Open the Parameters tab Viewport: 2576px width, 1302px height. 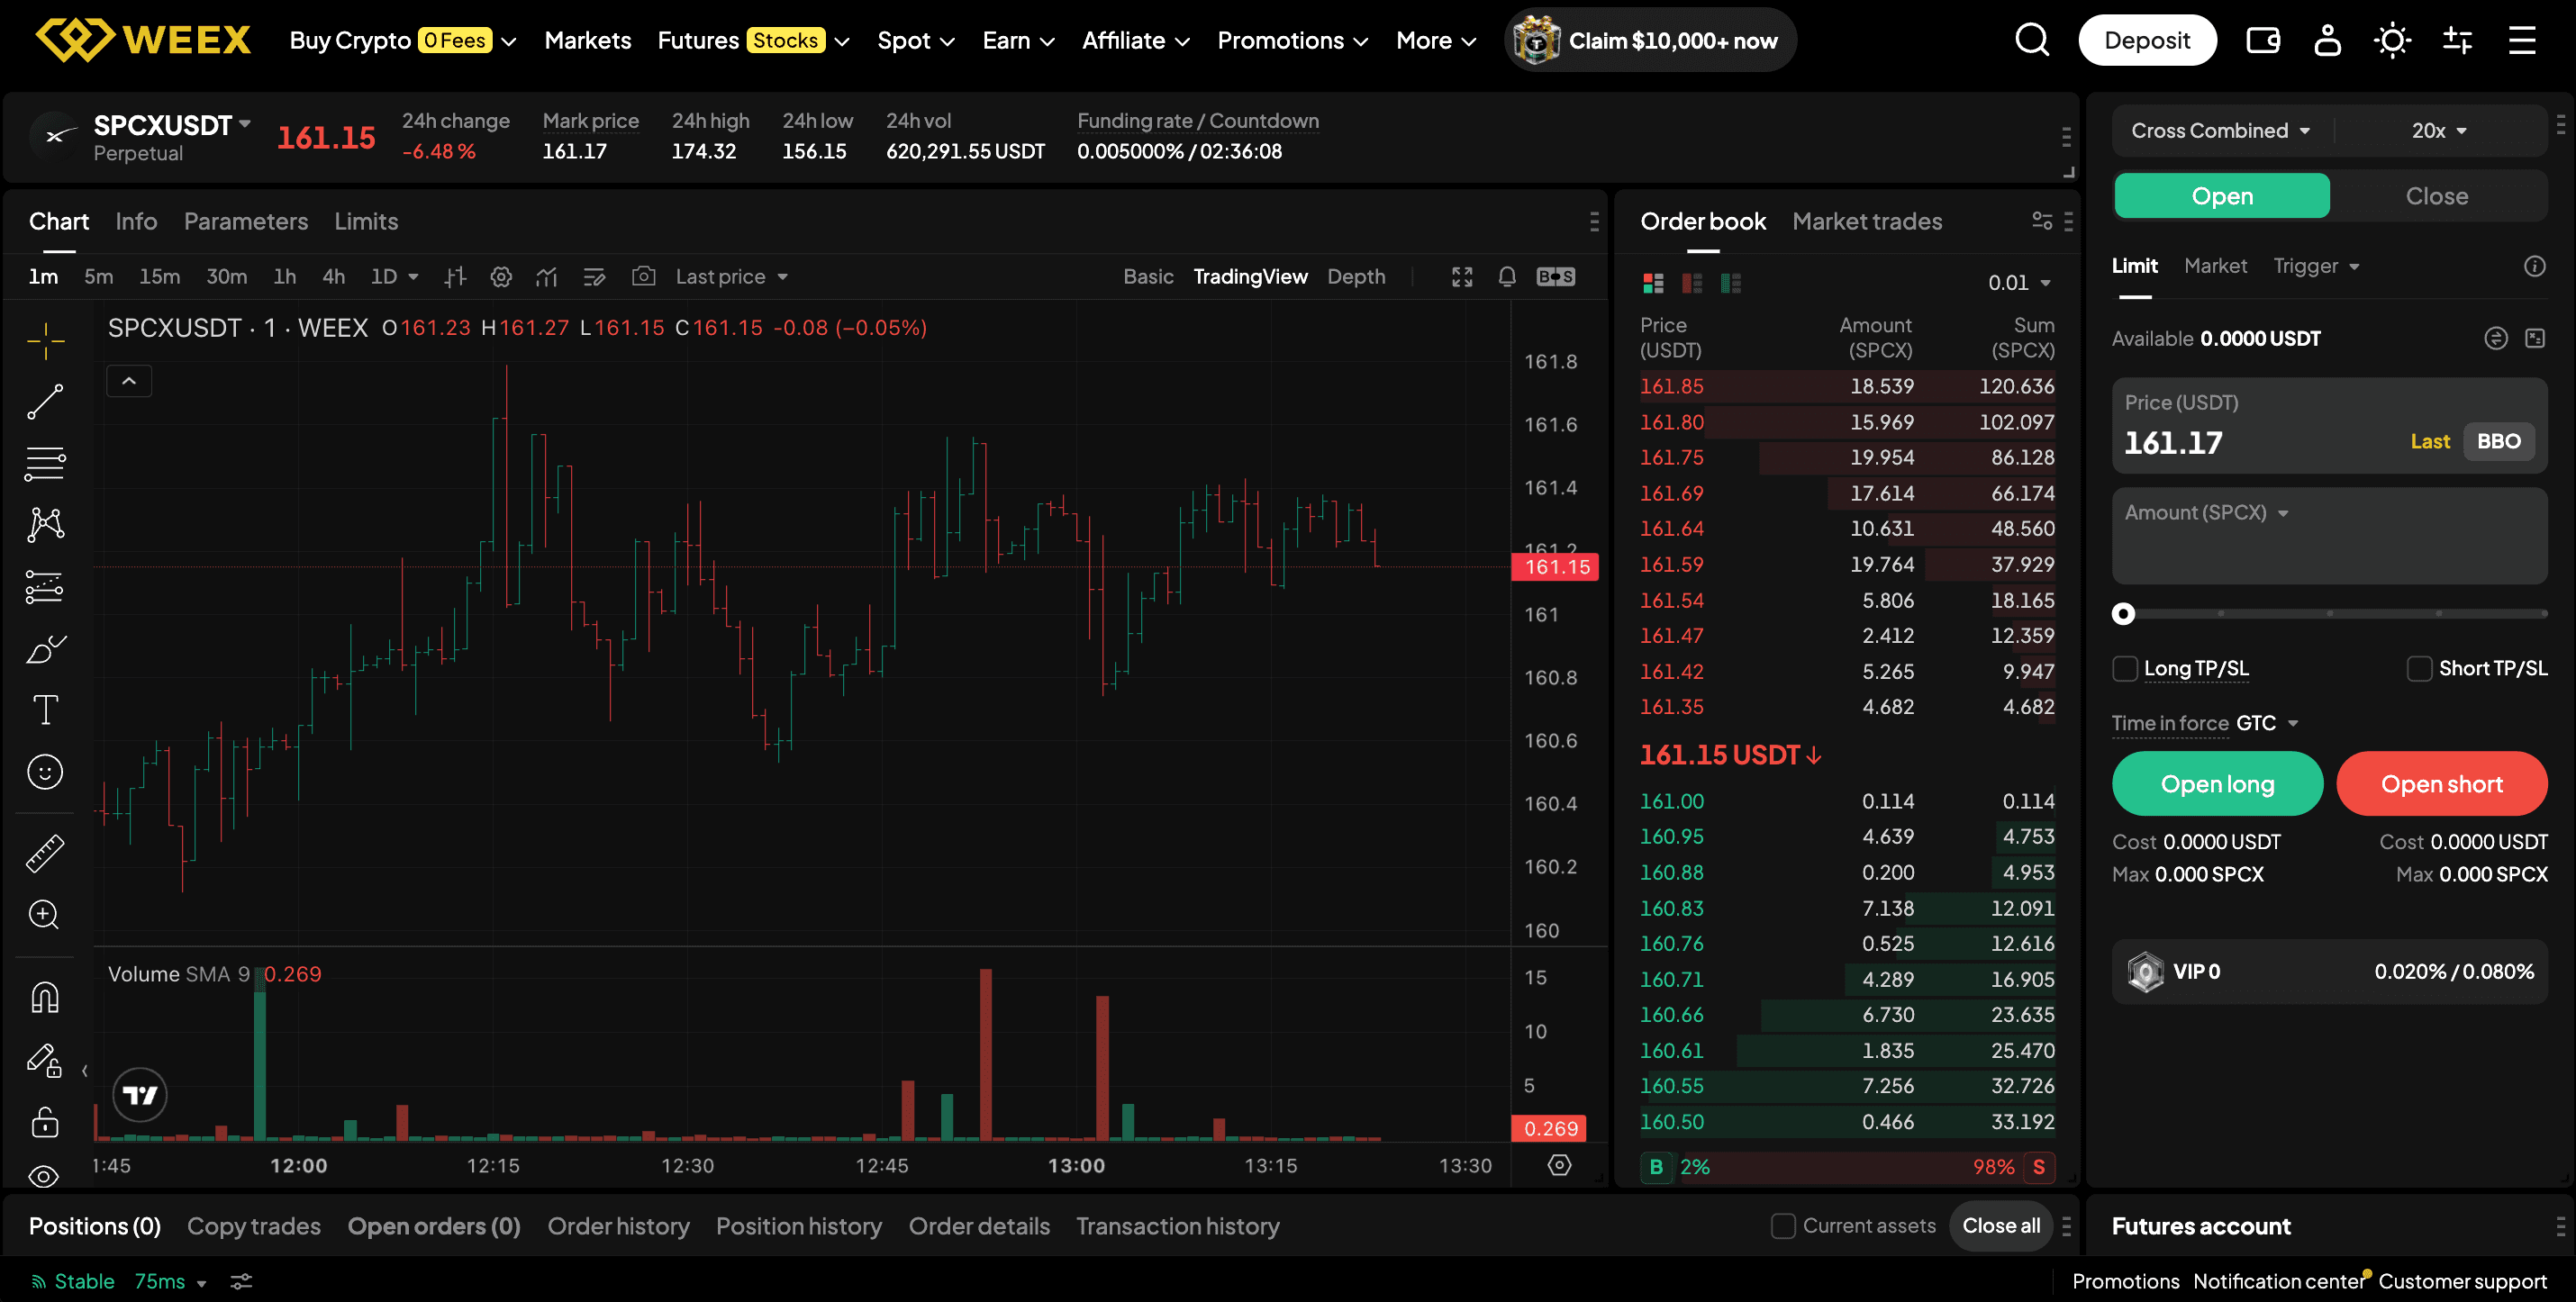245,221
